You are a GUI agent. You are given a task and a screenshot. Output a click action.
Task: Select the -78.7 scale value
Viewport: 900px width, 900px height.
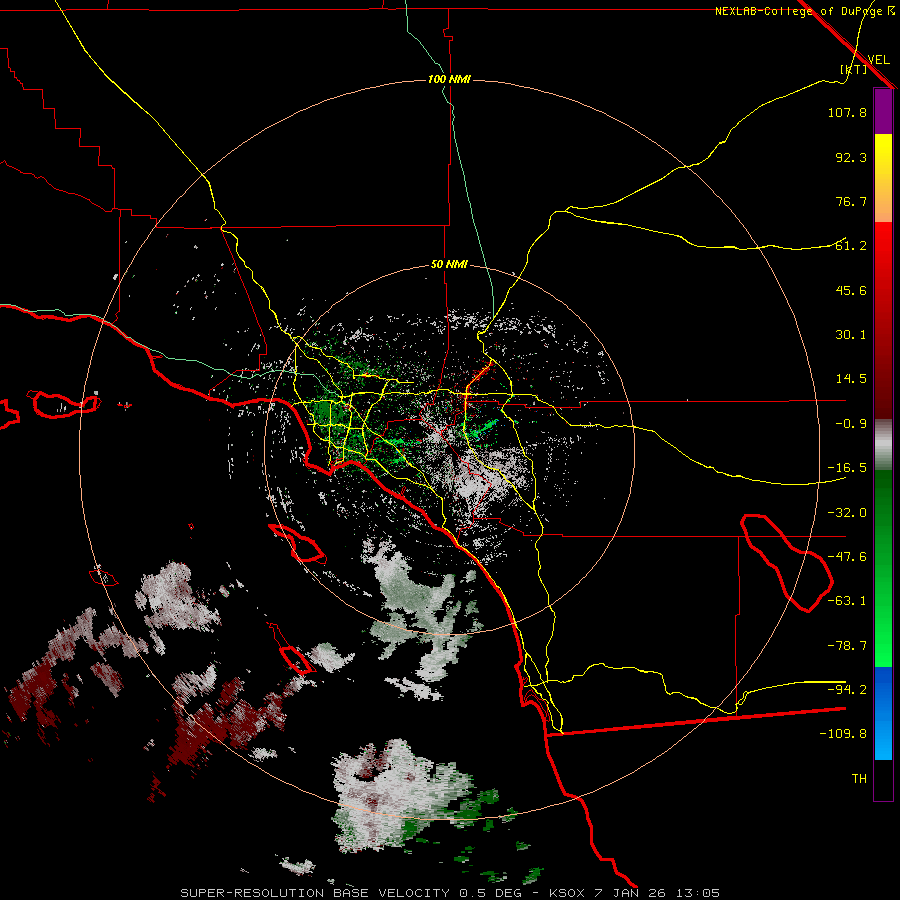(847, 646)
